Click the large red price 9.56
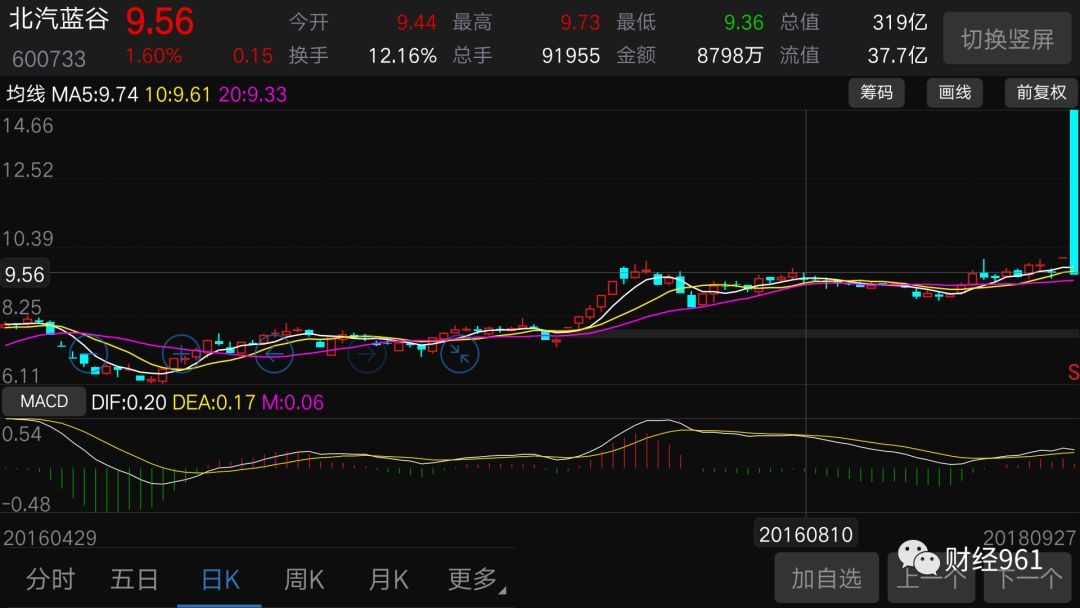The width and height of the screenshot is (1080, 608). click(160, 21)
